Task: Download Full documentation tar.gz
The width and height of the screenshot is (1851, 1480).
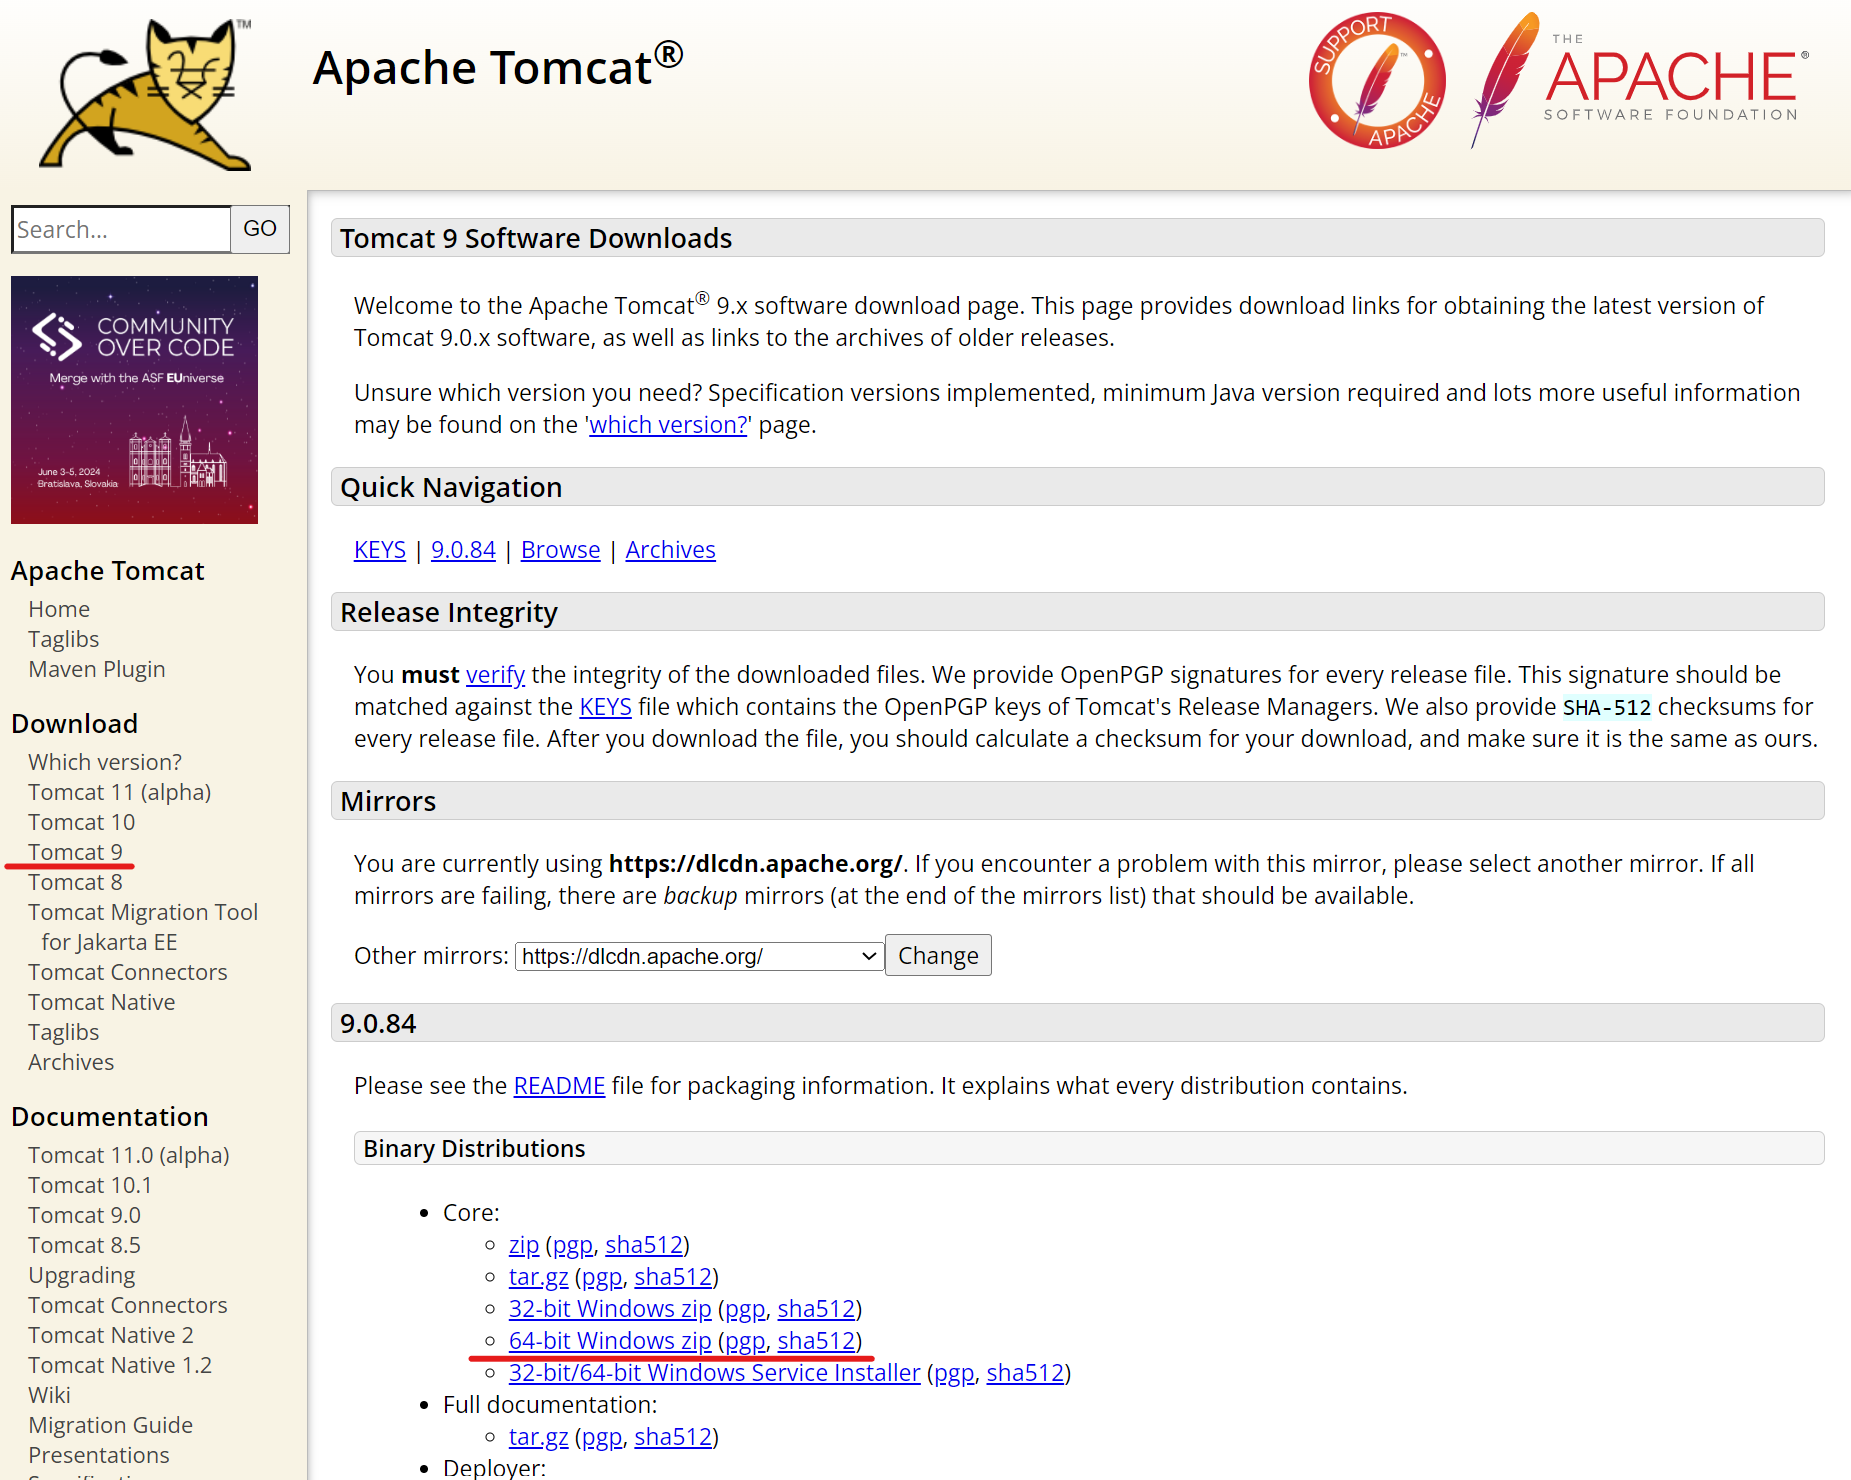Action: click(x=538, y=1437)
